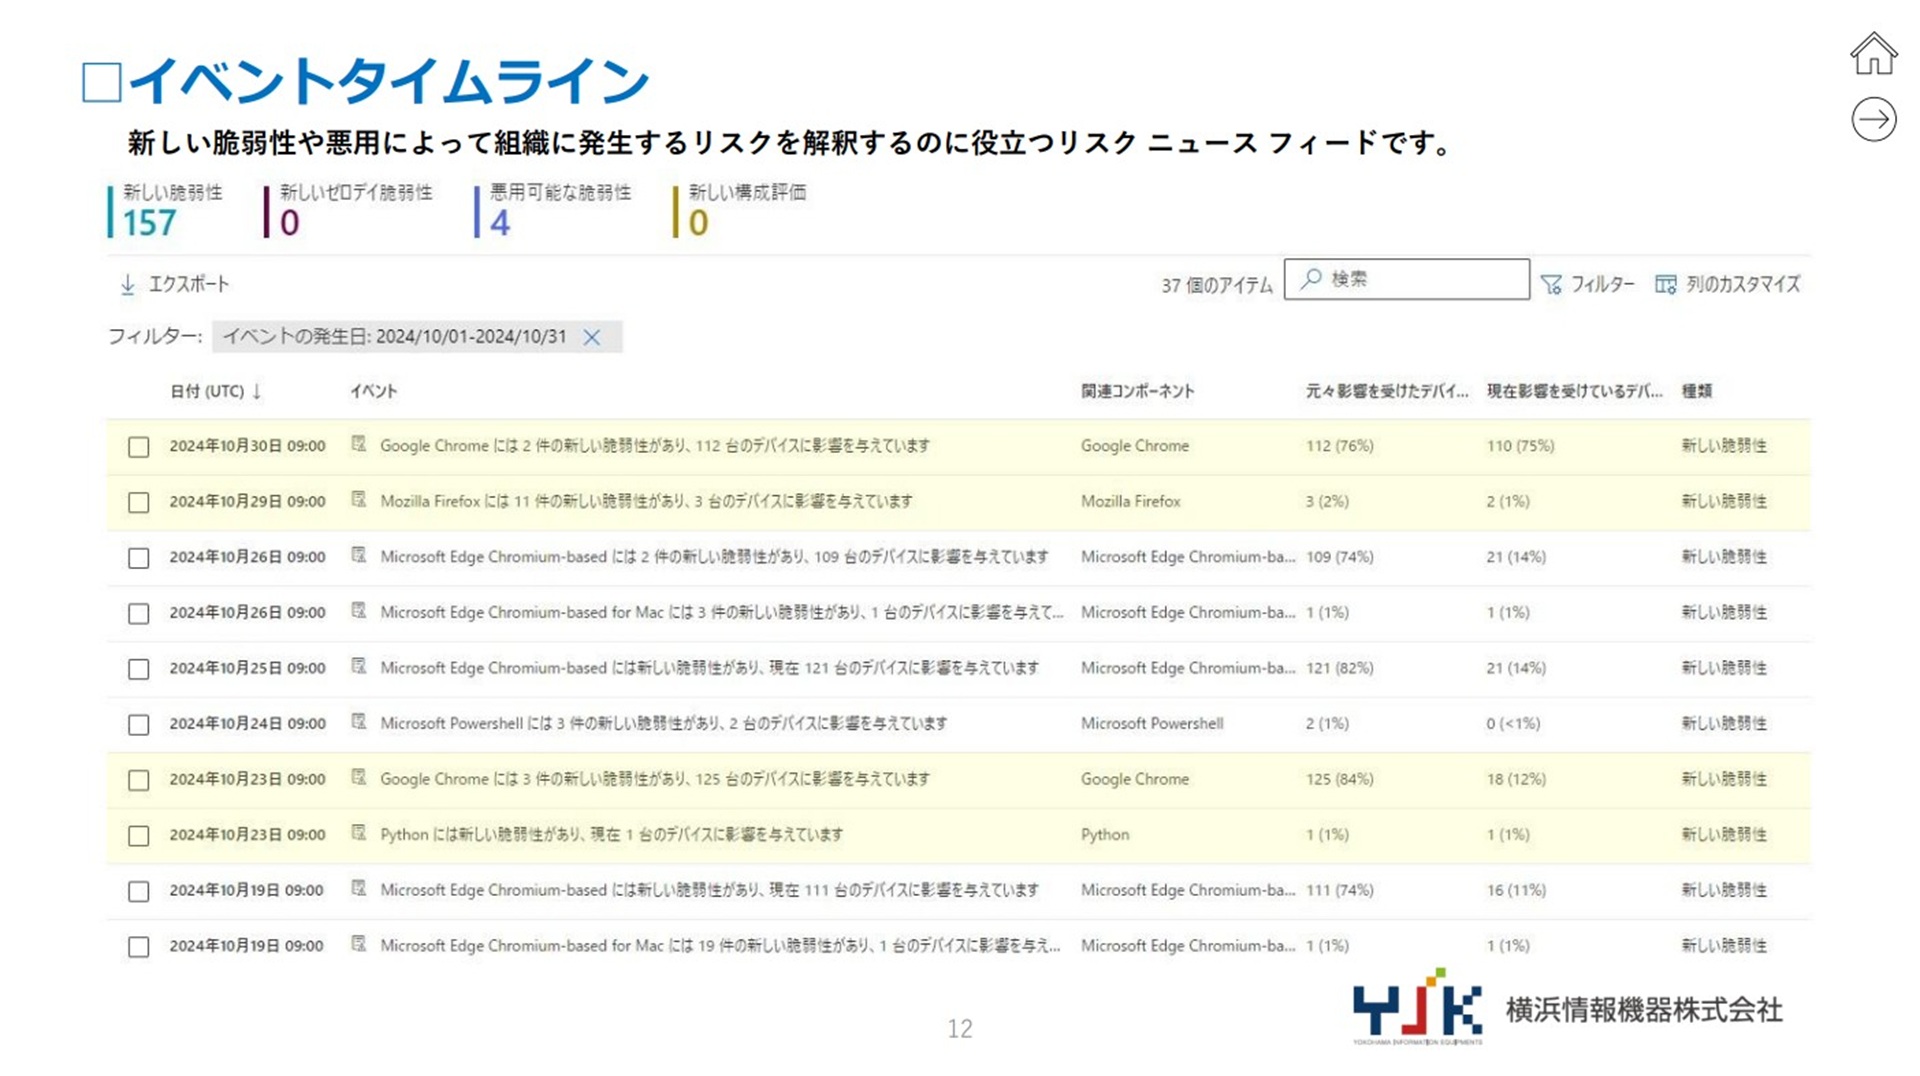Tick the checkbox beside イベントタイムライン title
1920x1076 pixels.
[102, 82]
